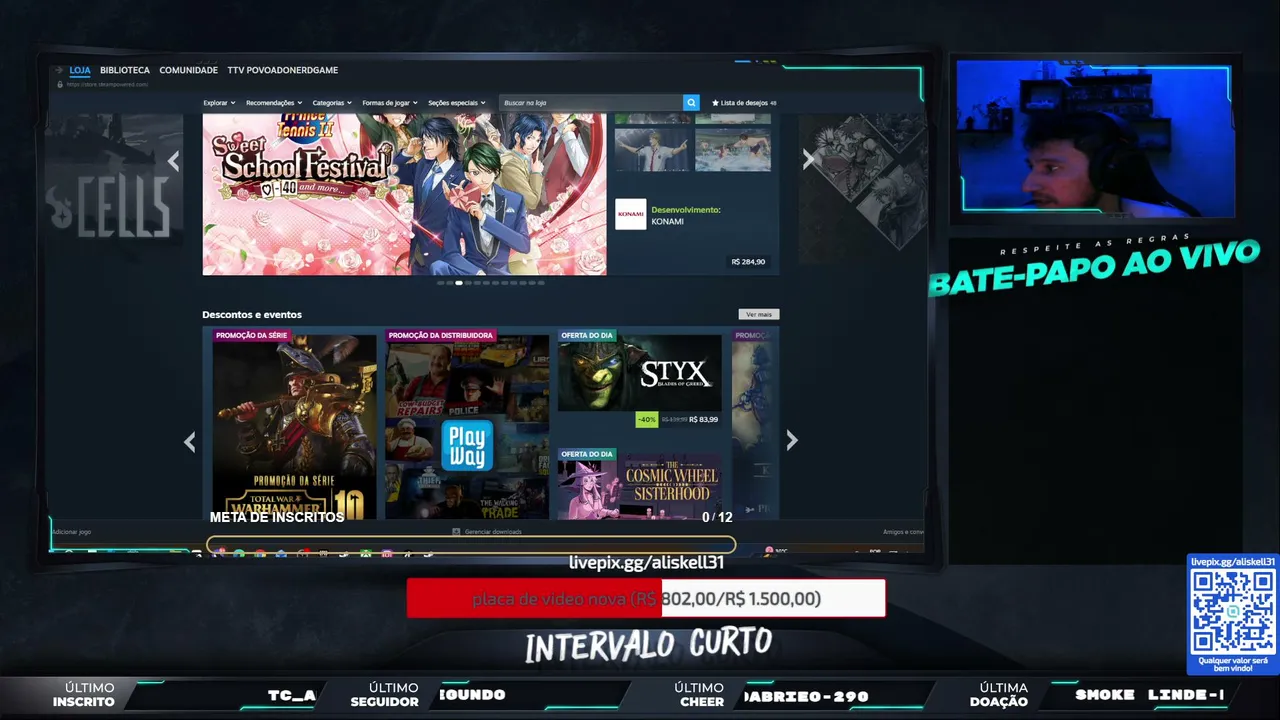This screenshot has height=720, width=1280.
Task: Open the TTV POVOADONERDGAME profile tab
Action: 282,70
